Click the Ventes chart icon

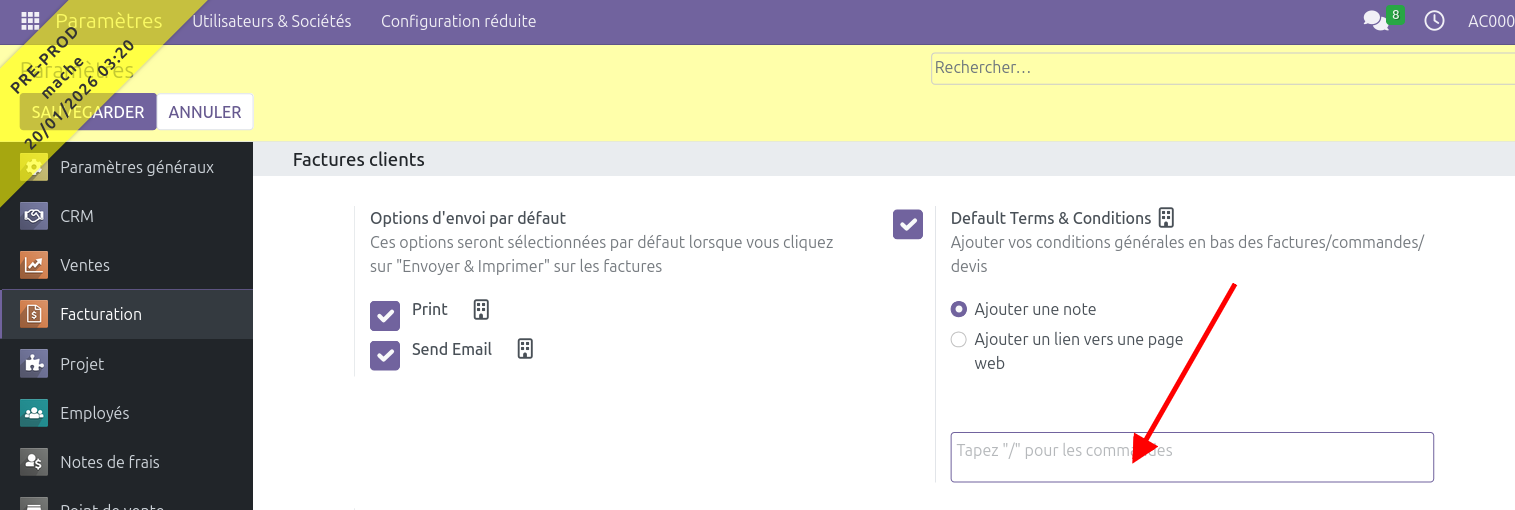coord(34,265)
